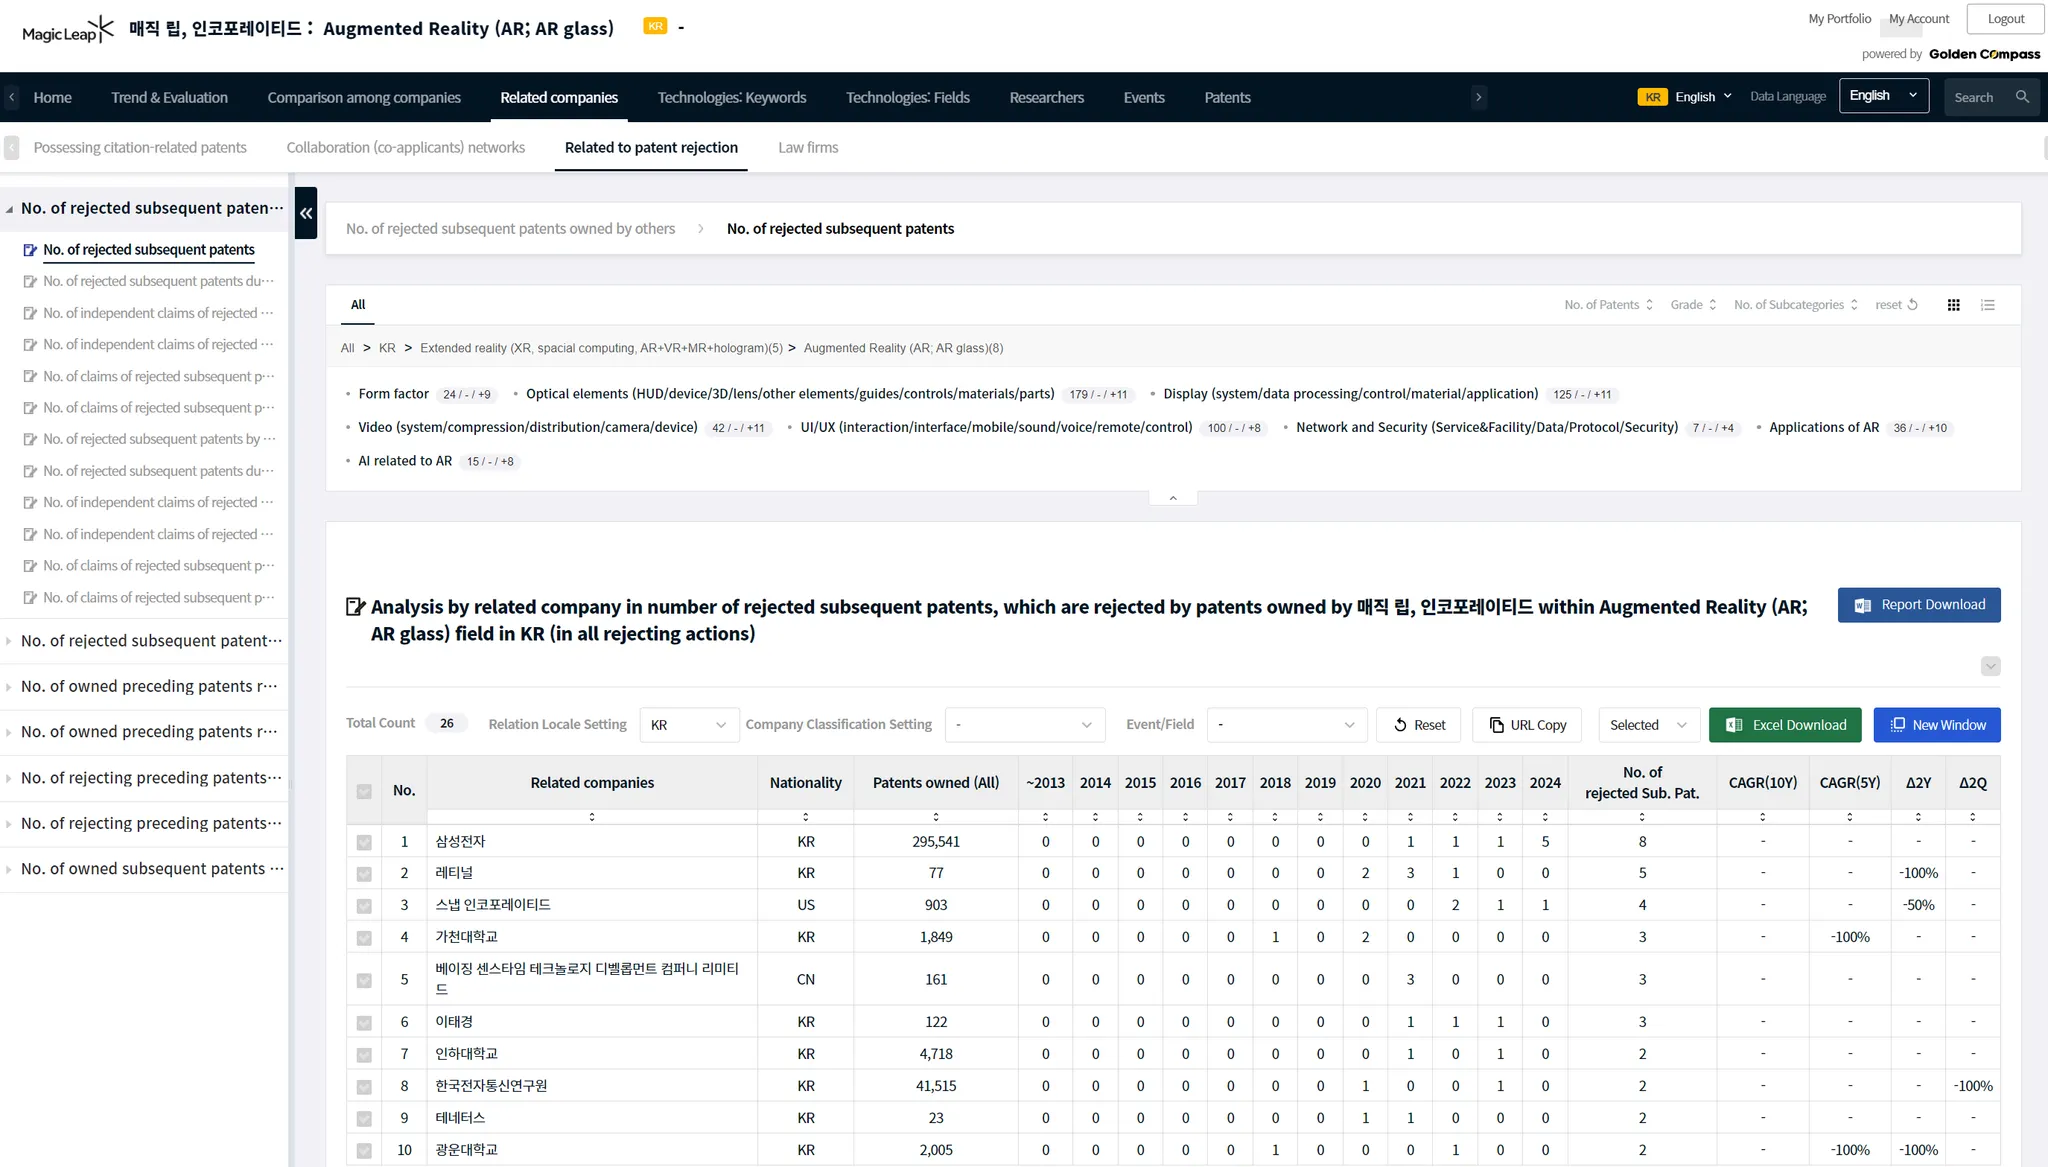Viewport: 2048px width, 1167px height.
Task: Open the Researchers menu tab
Action: (1046, 98)
